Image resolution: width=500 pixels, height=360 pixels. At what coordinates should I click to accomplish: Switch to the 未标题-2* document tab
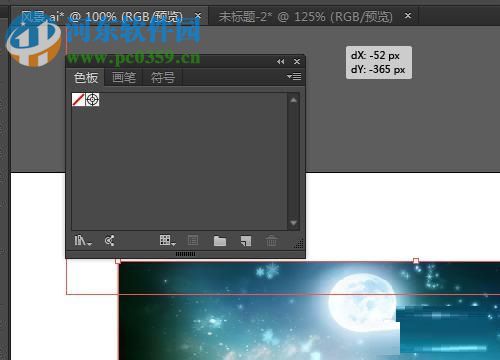point(305,16)
